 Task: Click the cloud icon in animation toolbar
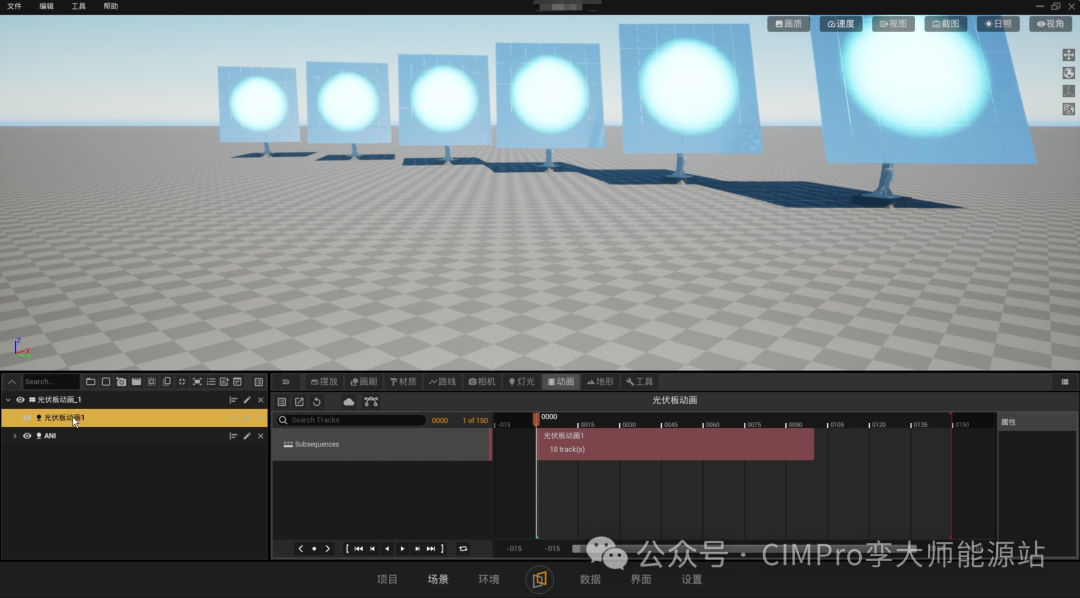point(349,402)
